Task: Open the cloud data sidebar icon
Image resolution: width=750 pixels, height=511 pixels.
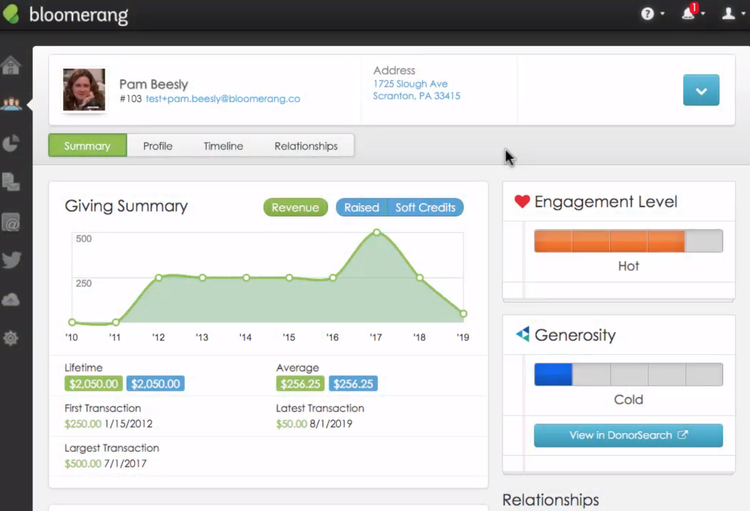Action: 11,300
